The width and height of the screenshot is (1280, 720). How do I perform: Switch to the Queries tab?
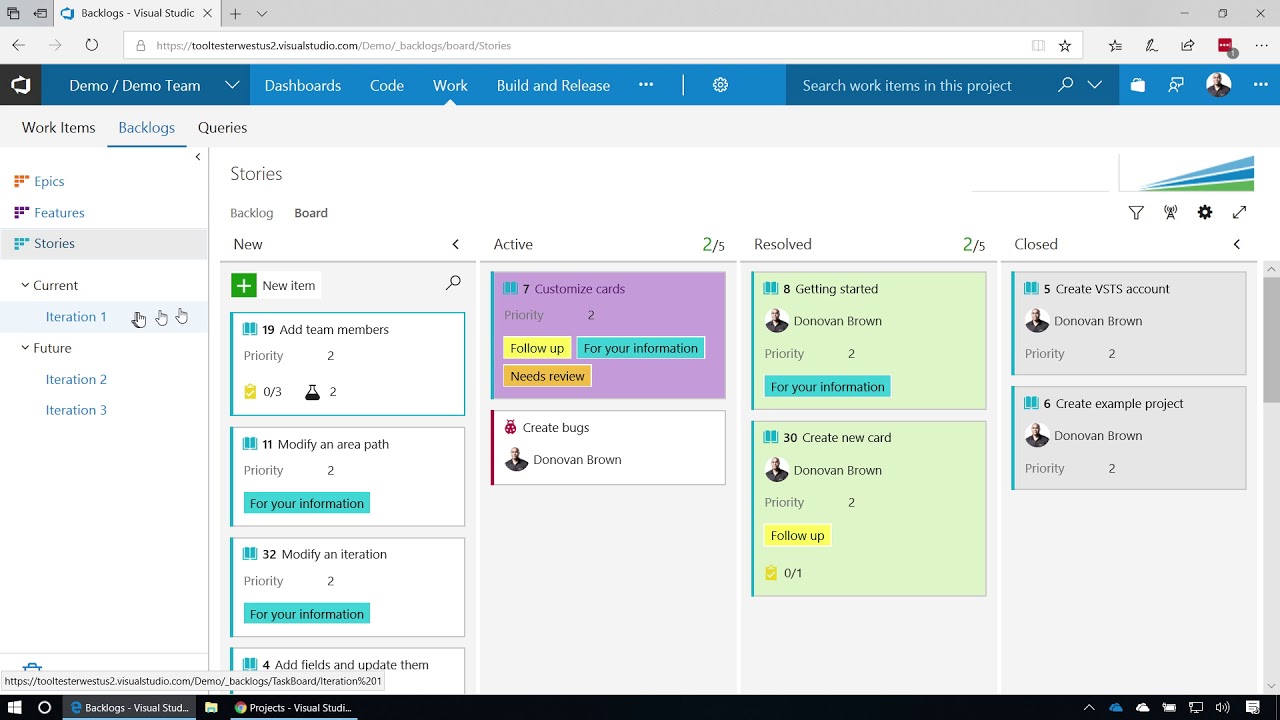(x=222, y=127)
